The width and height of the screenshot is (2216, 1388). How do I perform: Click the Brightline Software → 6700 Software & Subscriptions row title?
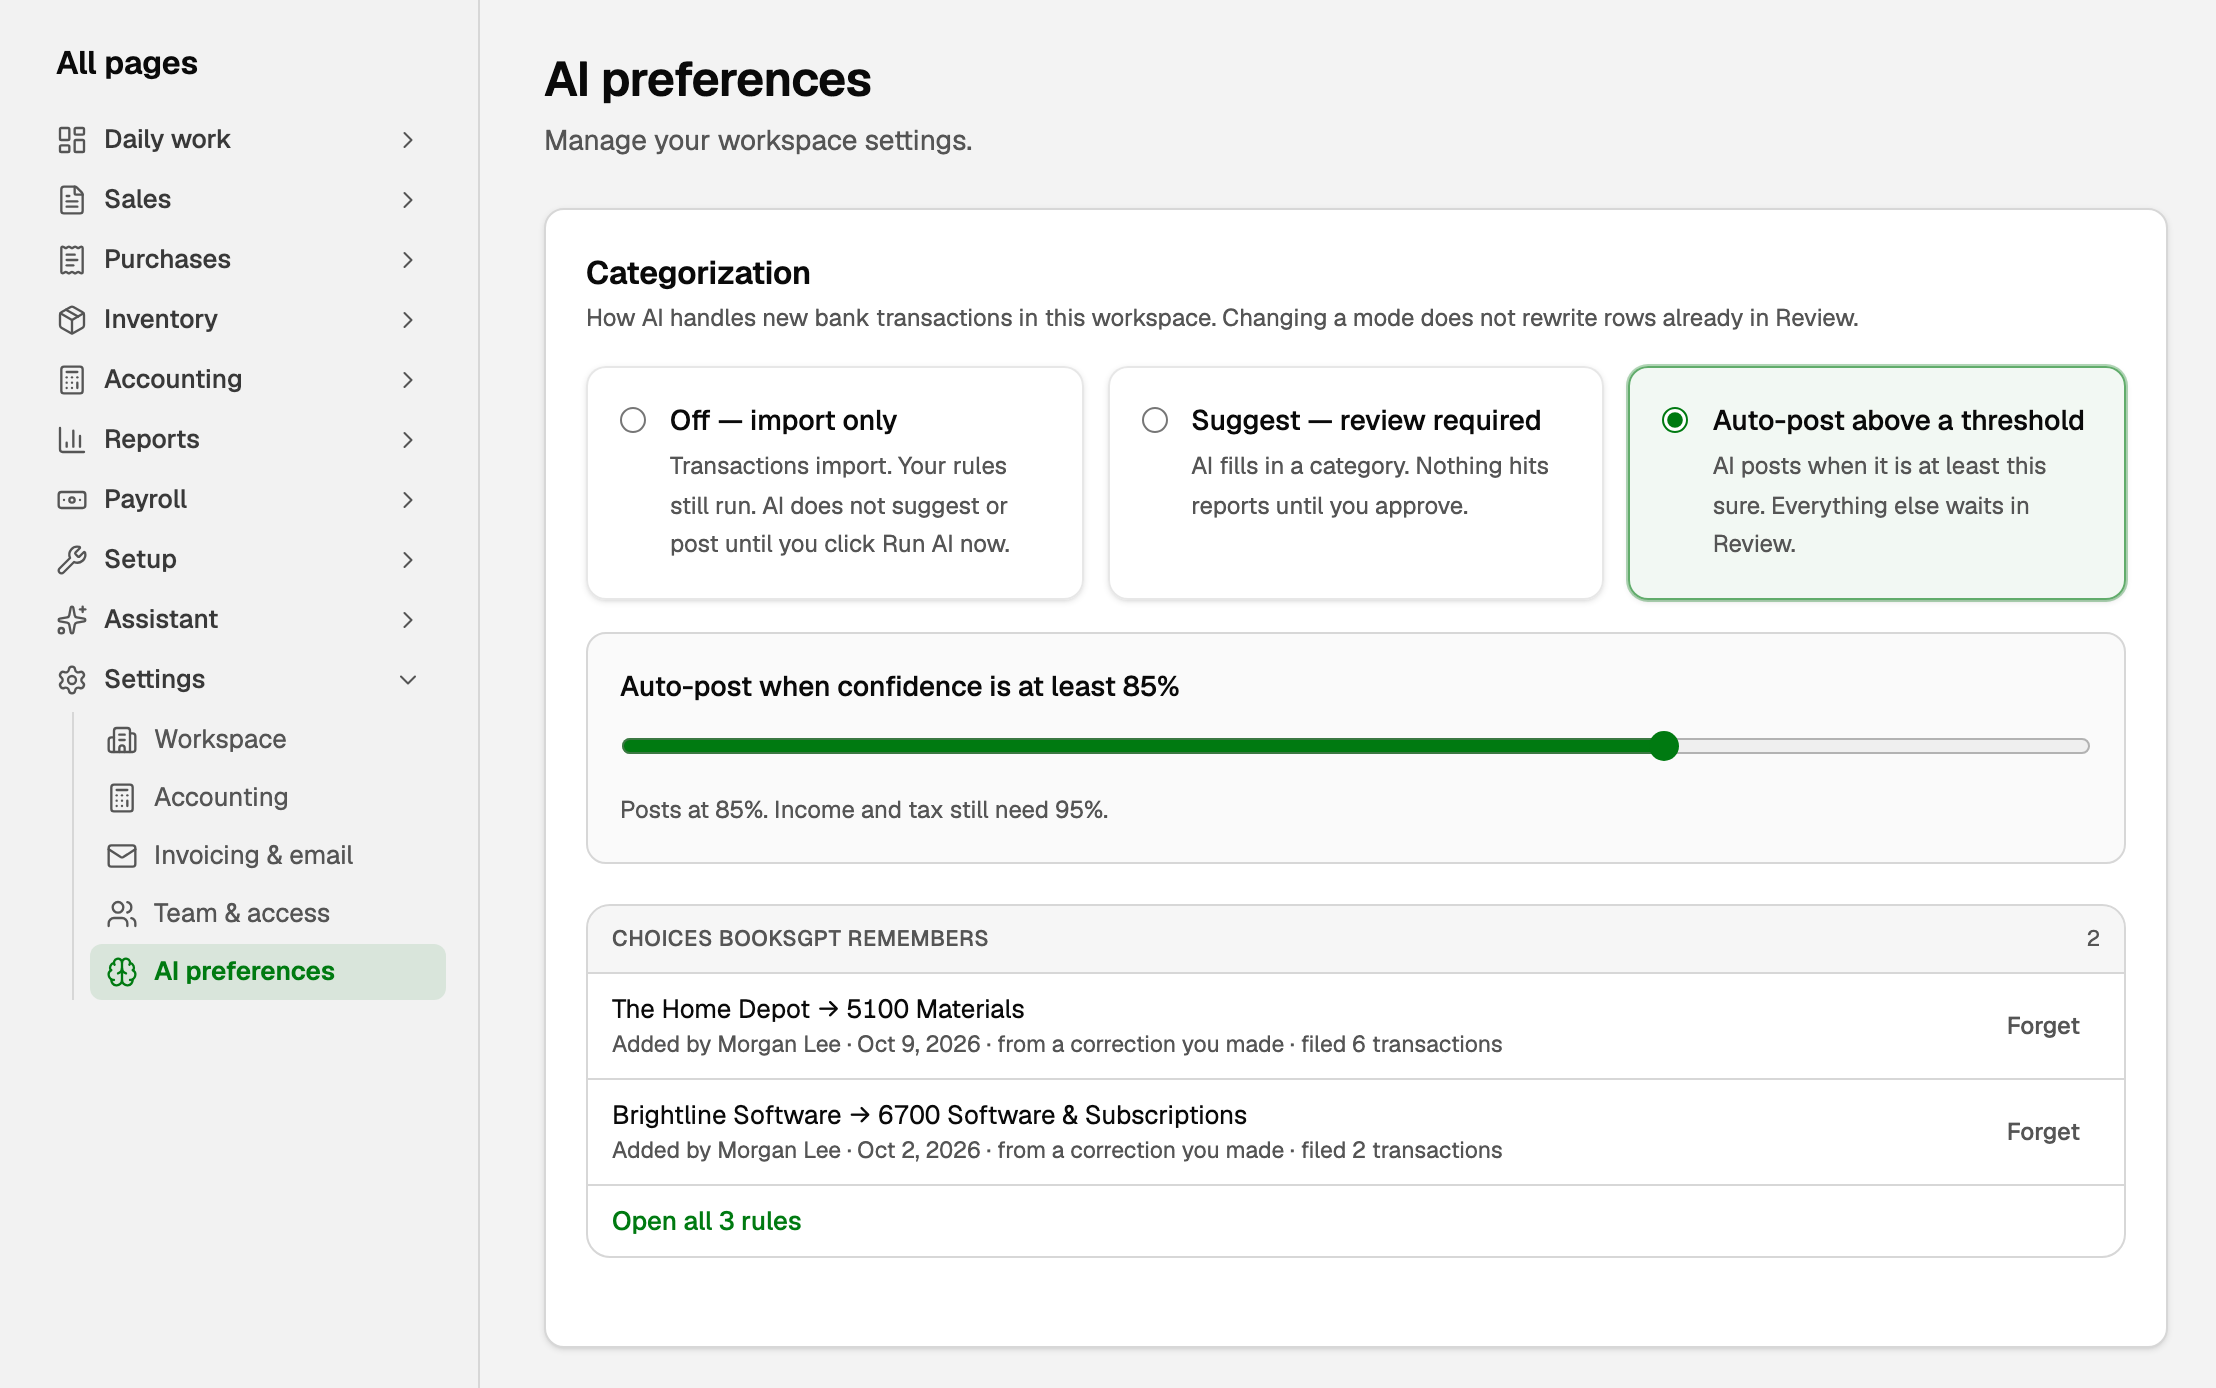[929, 1115]
